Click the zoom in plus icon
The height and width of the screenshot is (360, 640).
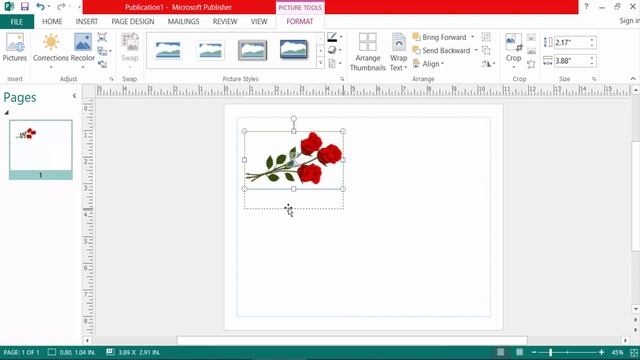coord(601,352)
